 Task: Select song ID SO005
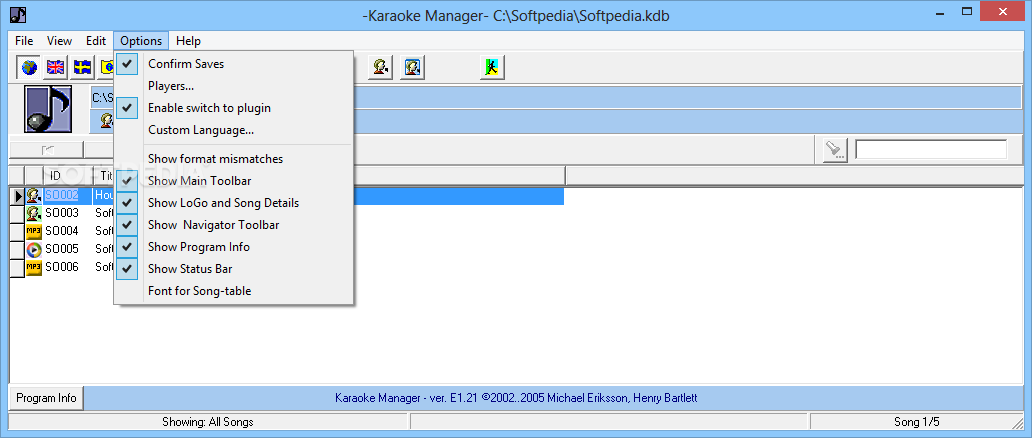click(x=62, y=249)
